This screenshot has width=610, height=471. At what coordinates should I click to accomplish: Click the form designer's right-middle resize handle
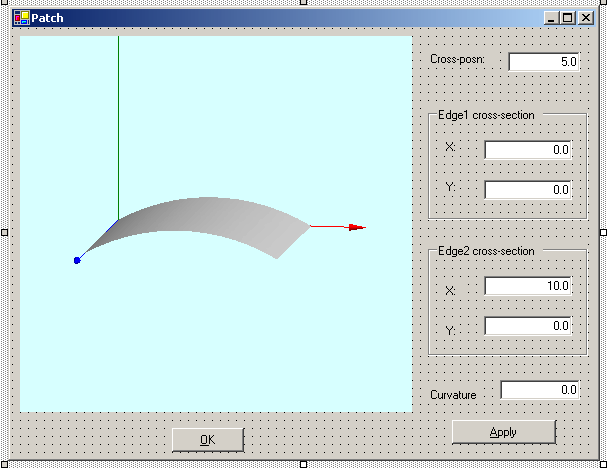coord(603,232)
